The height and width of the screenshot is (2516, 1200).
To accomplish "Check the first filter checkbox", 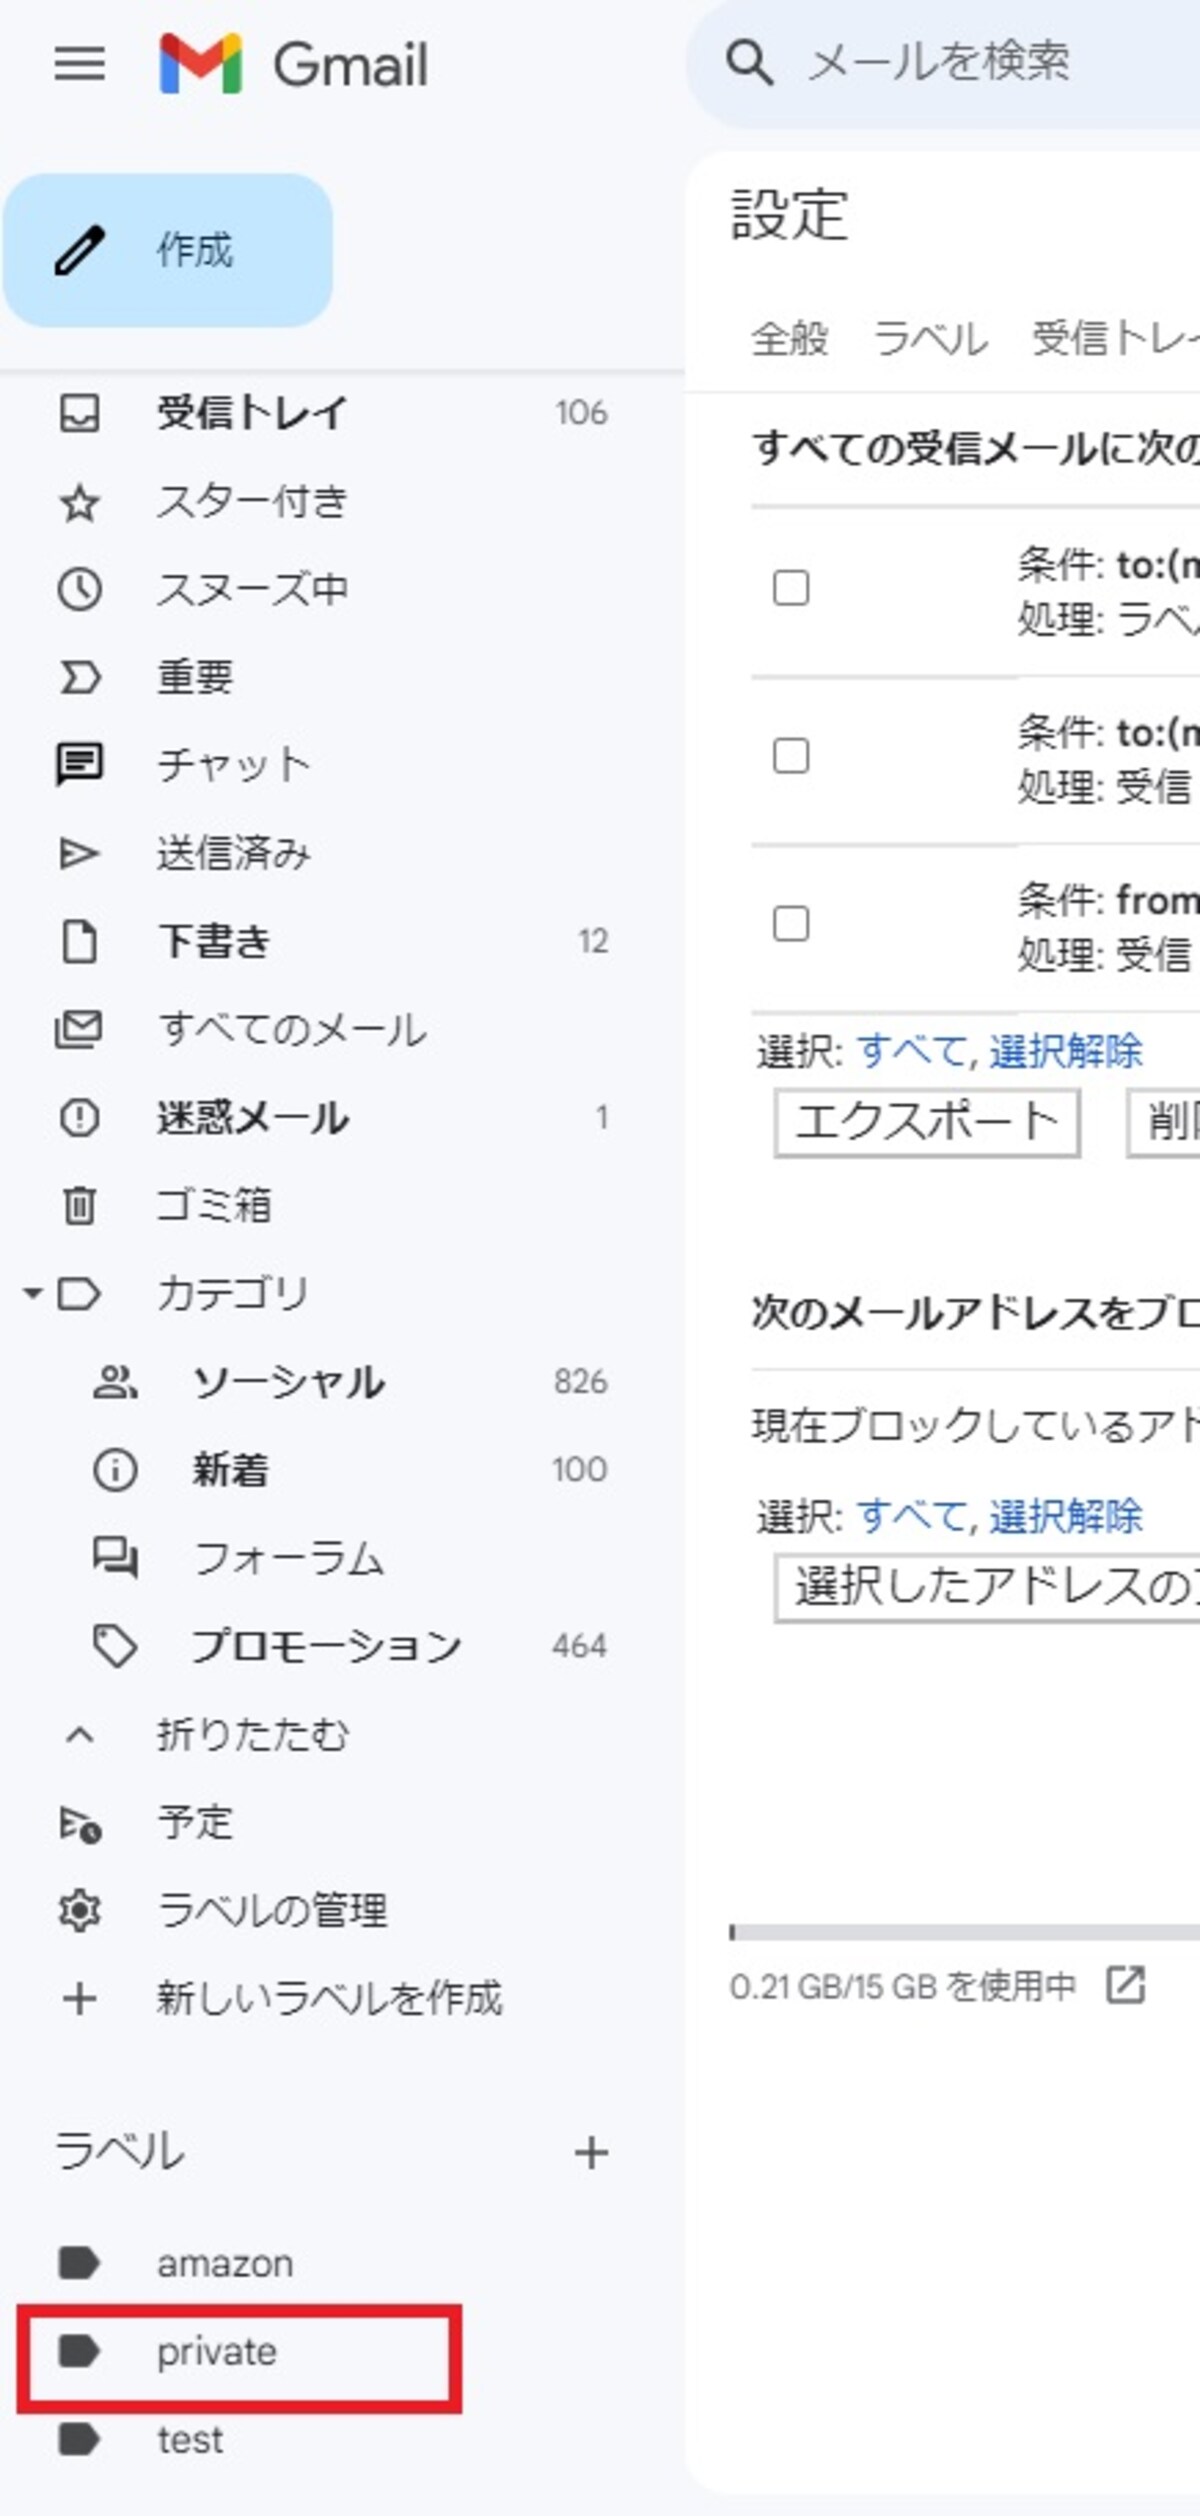I will (x=791, y=588).
